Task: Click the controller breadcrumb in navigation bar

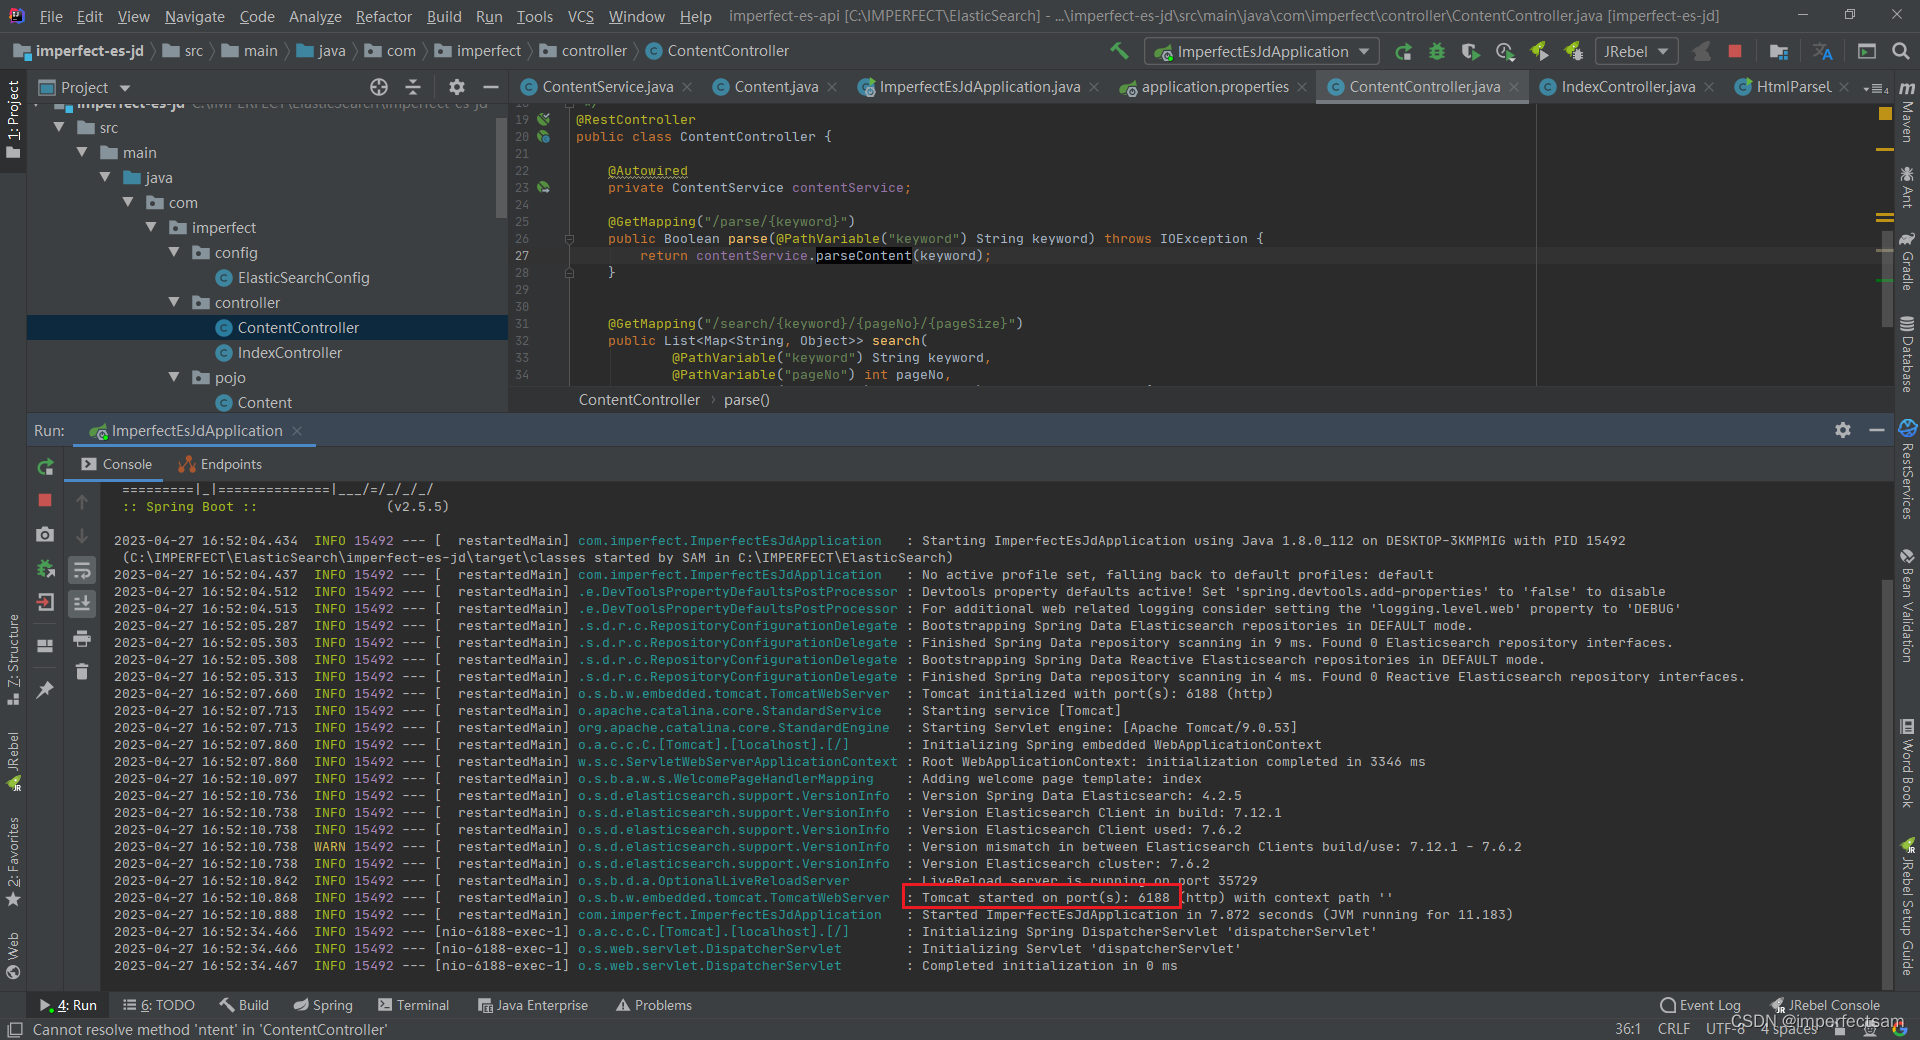Action: coord(583,51)
